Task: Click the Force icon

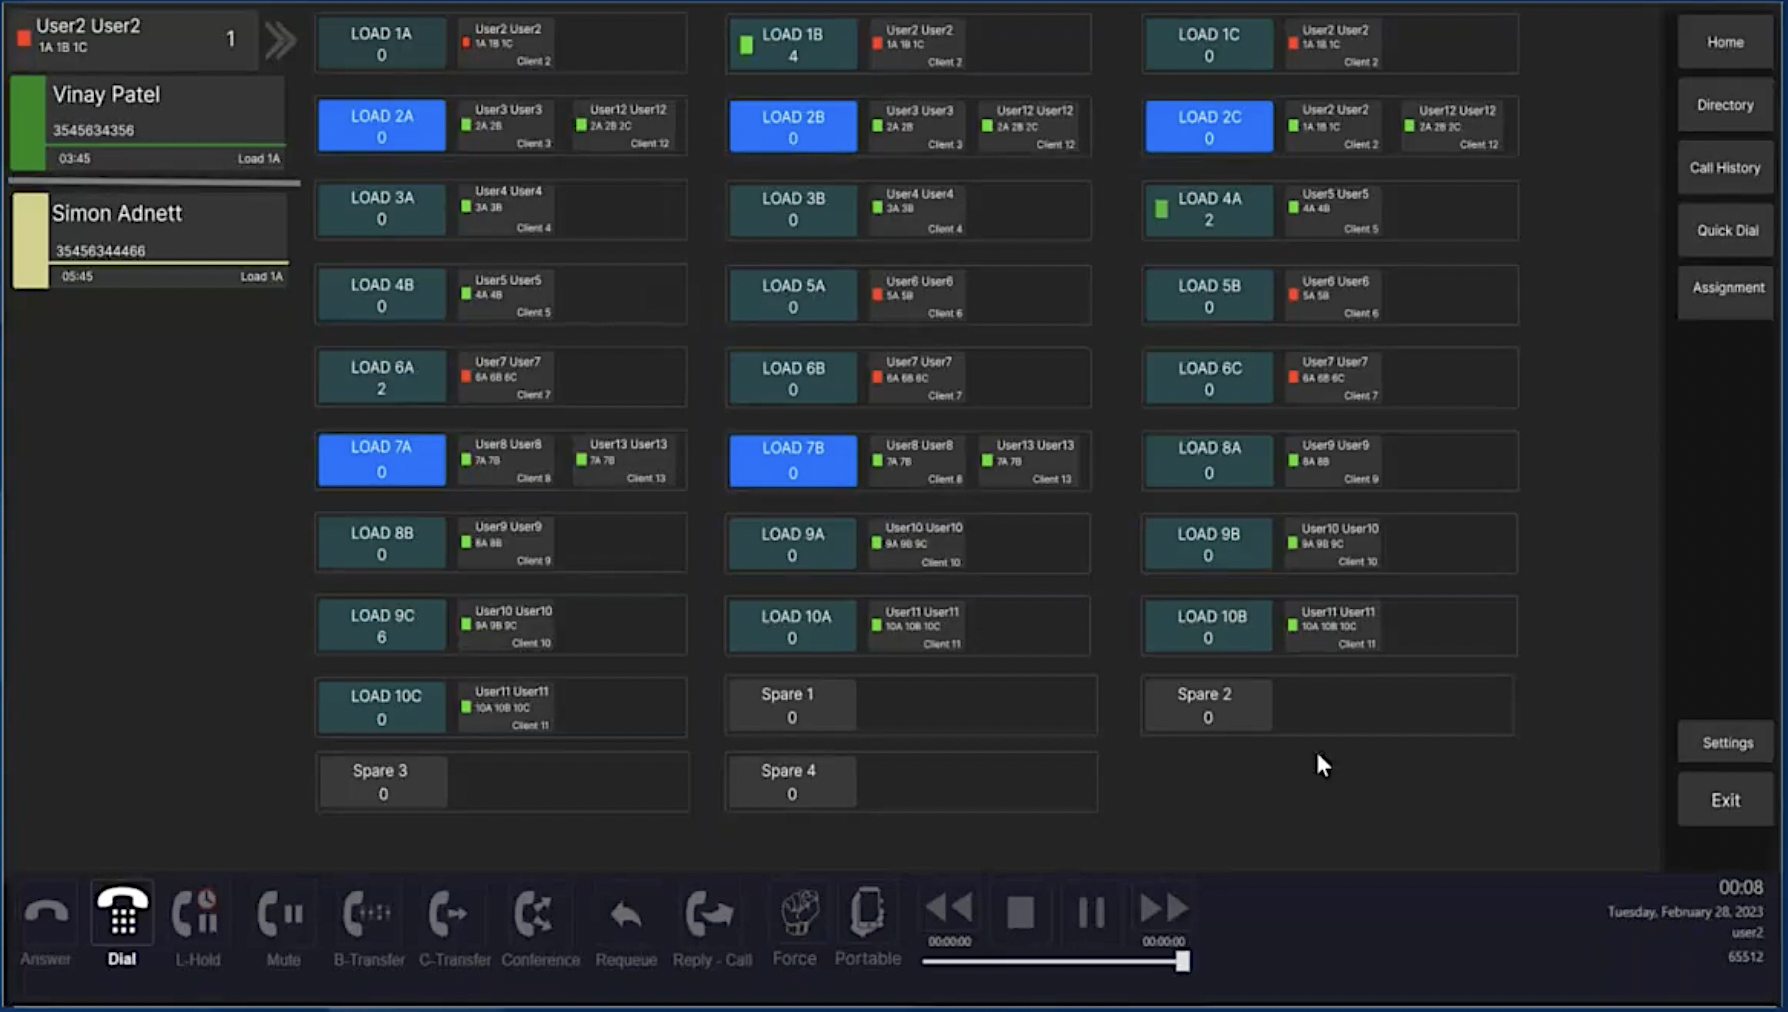Action: click(795, 913)
